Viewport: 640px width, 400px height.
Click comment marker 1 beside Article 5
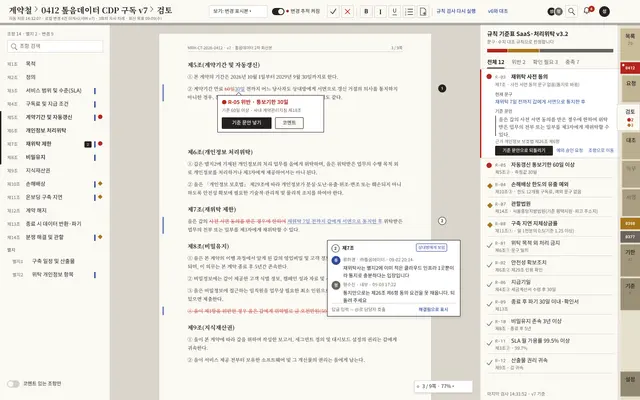click(442, 88)
